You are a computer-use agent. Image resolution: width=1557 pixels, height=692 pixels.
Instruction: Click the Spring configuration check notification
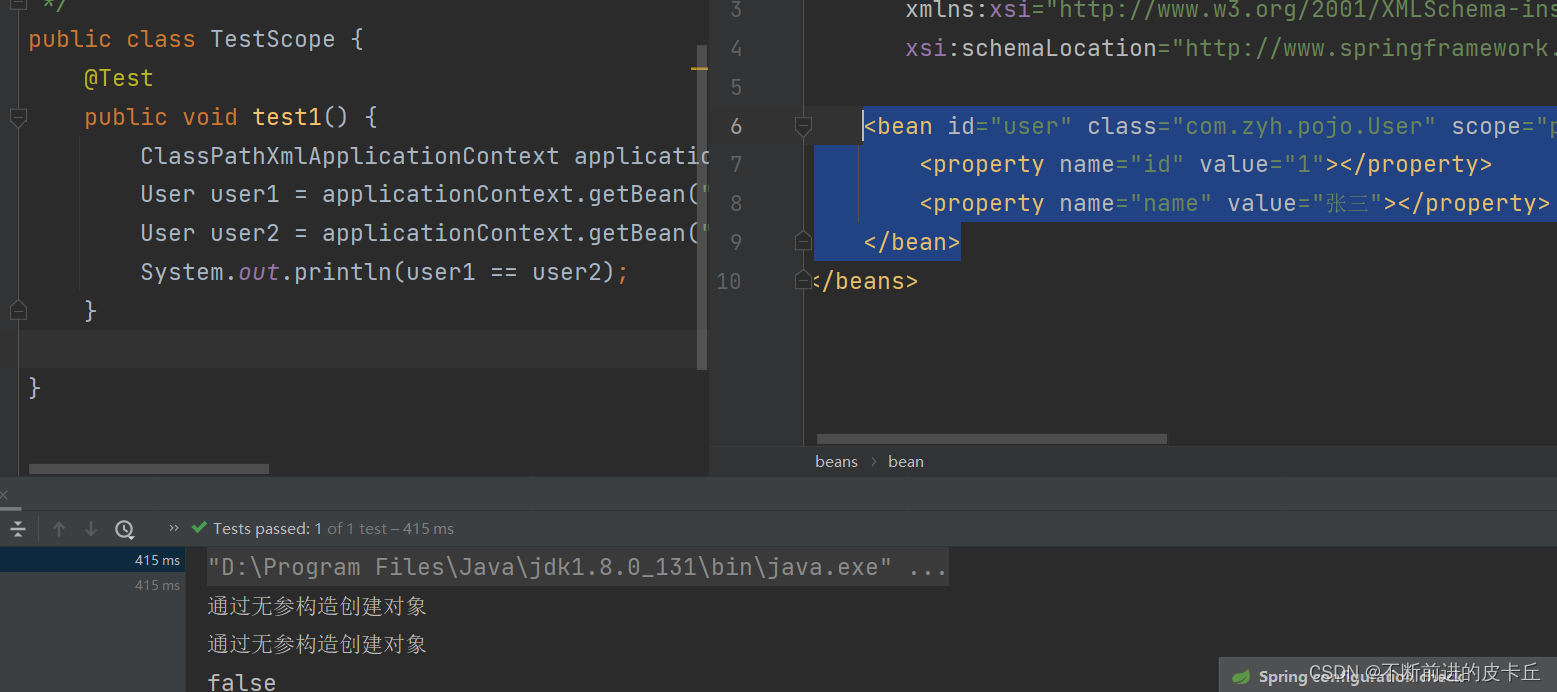1388,675
